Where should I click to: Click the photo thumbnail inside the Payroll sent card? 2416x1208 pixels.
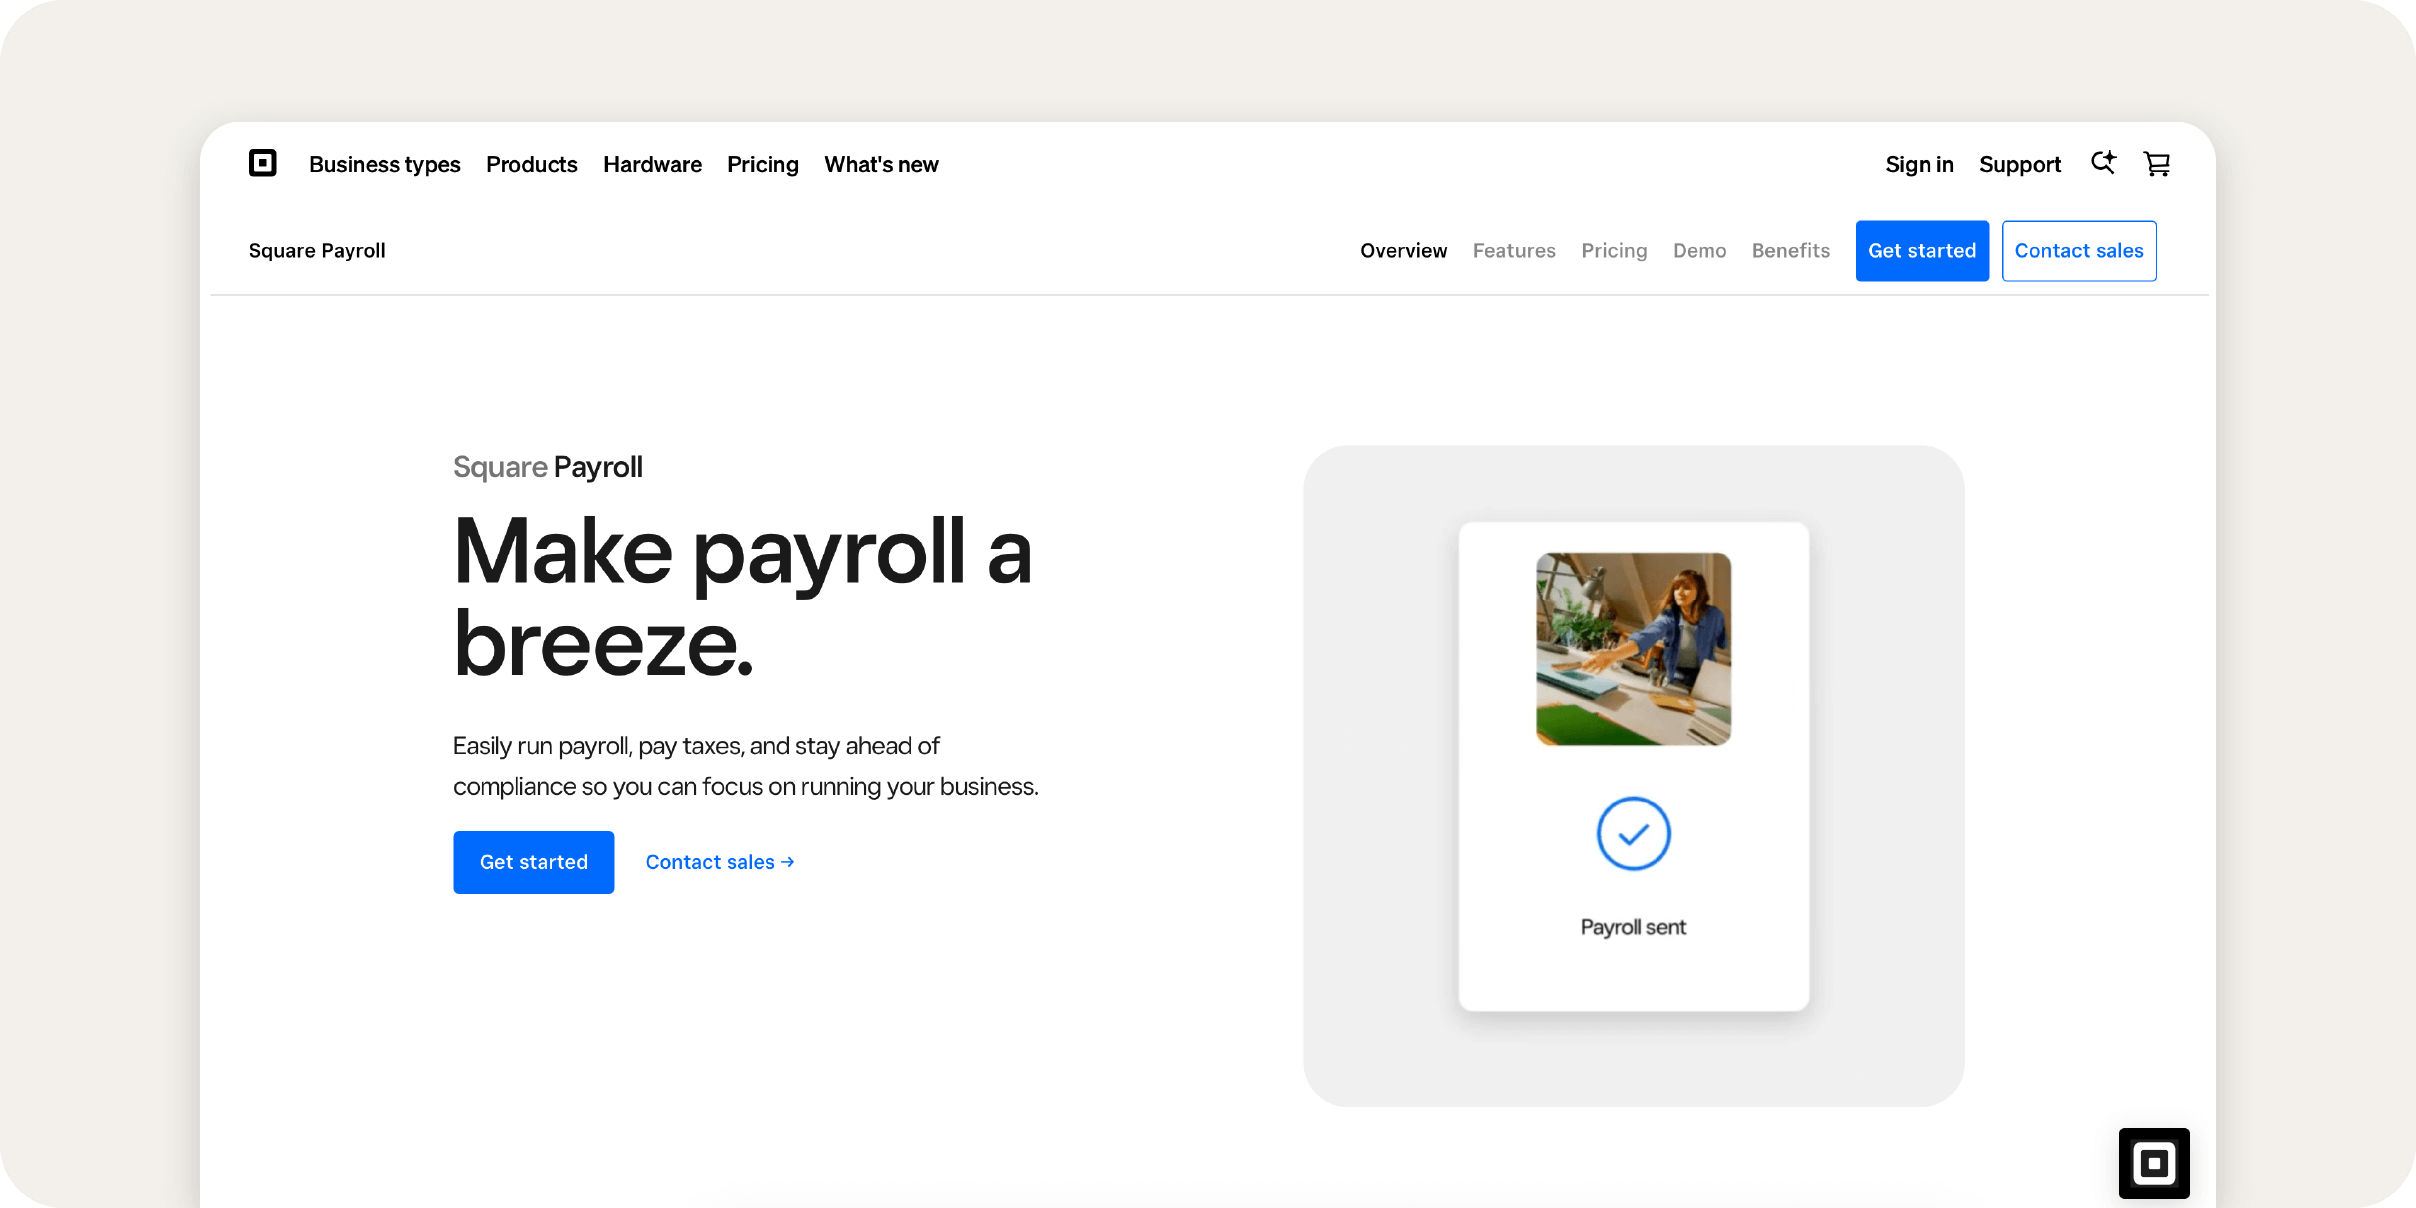pos(1633,648)
